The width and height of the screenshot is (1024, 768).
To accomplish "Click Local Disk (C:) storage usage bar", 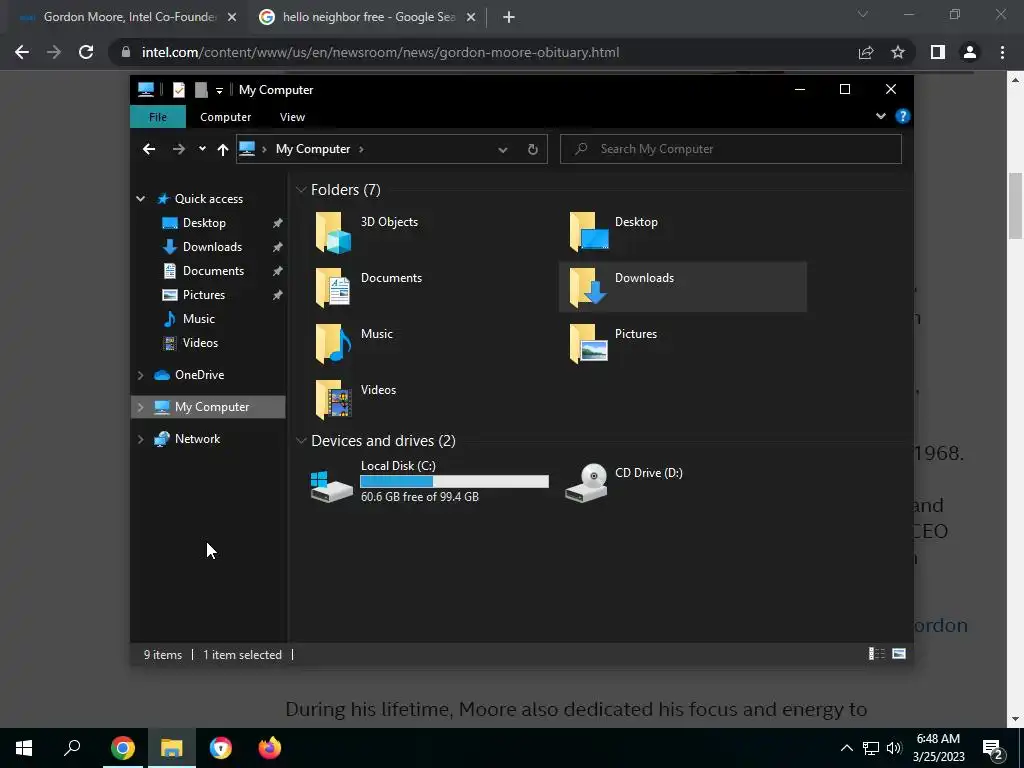I will pos(454,481).
